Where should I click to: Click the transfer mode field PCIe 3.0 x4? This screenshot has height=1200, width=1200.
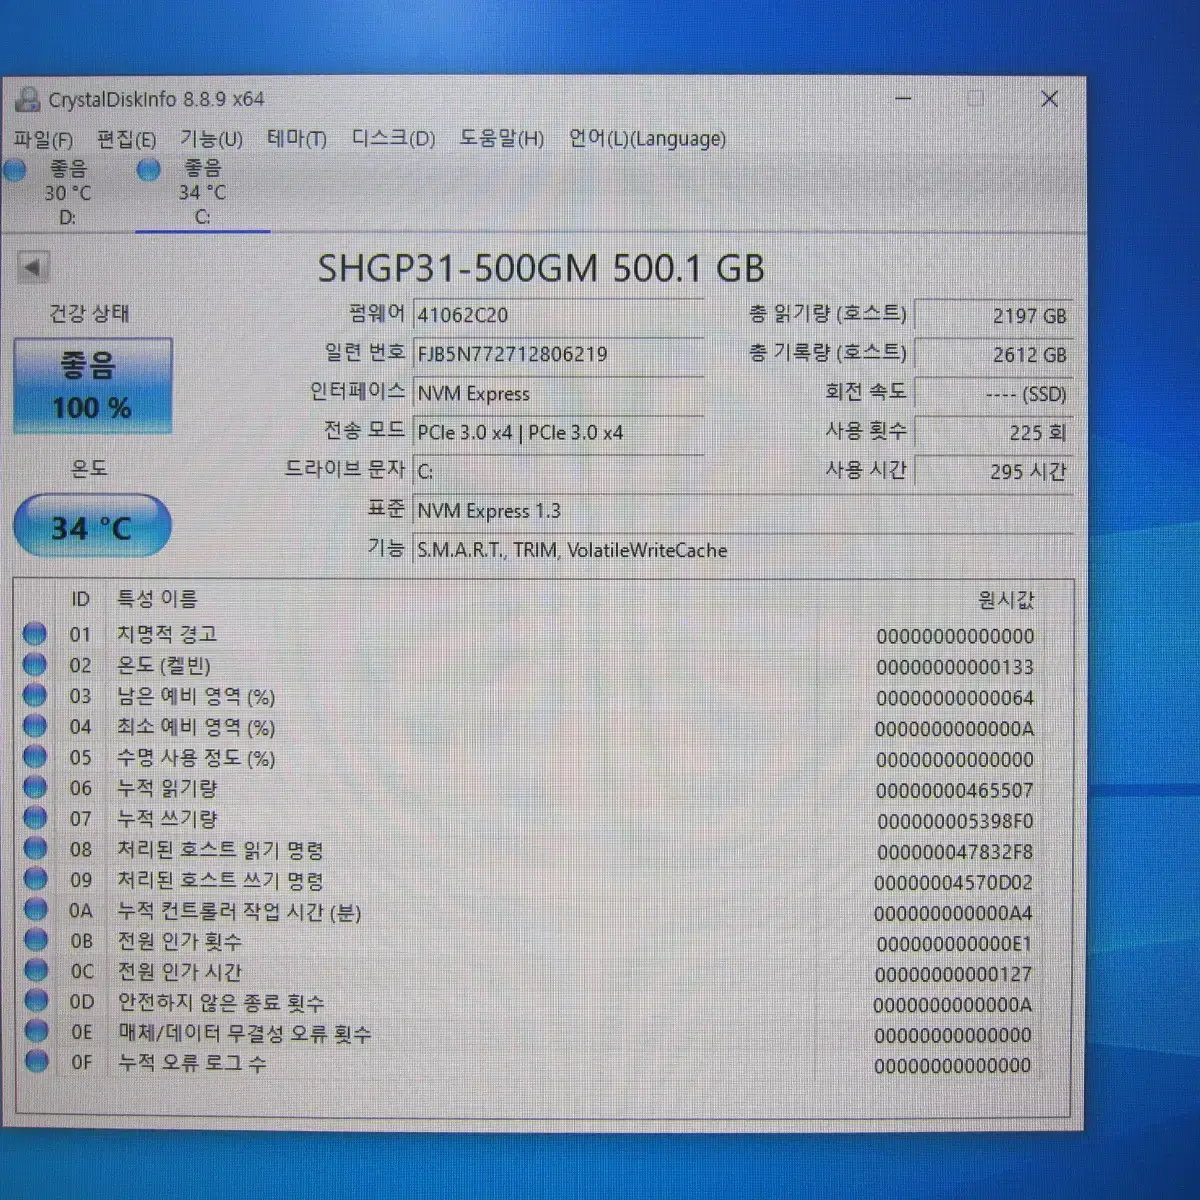click(x=558, y=432)
